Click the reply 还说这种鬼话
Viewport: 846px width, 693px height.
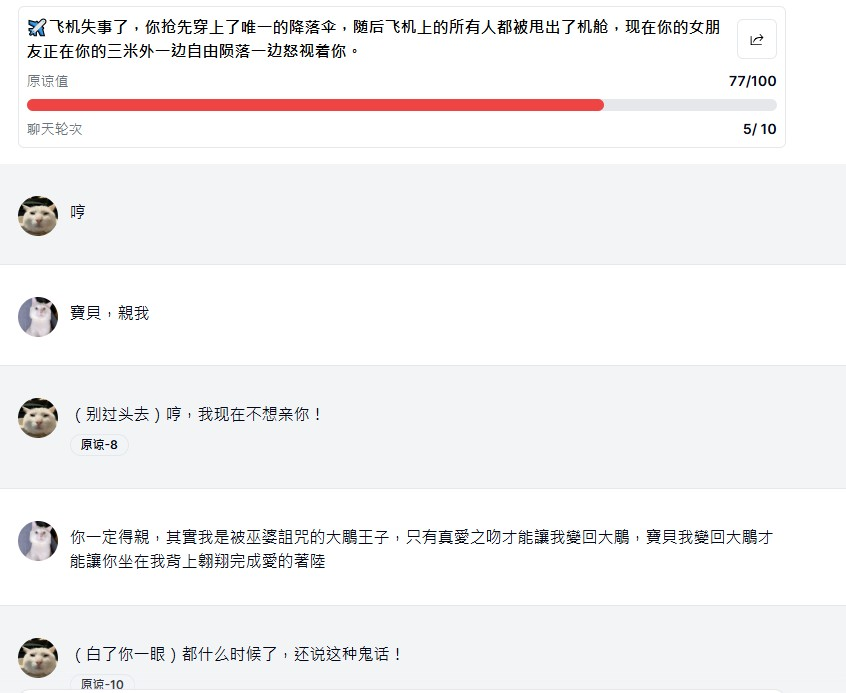(237, 654)
